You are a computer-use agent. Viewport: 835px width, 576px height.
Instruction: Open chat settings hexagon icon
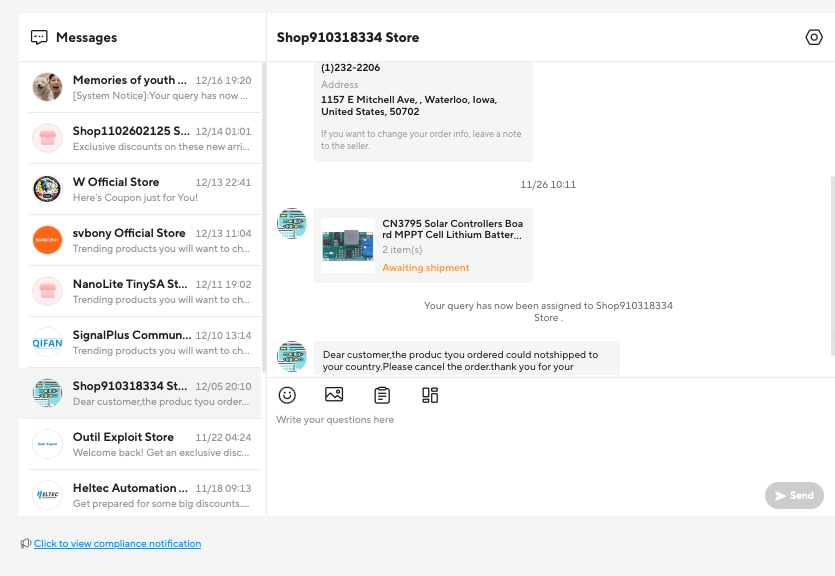coord(814,37)
